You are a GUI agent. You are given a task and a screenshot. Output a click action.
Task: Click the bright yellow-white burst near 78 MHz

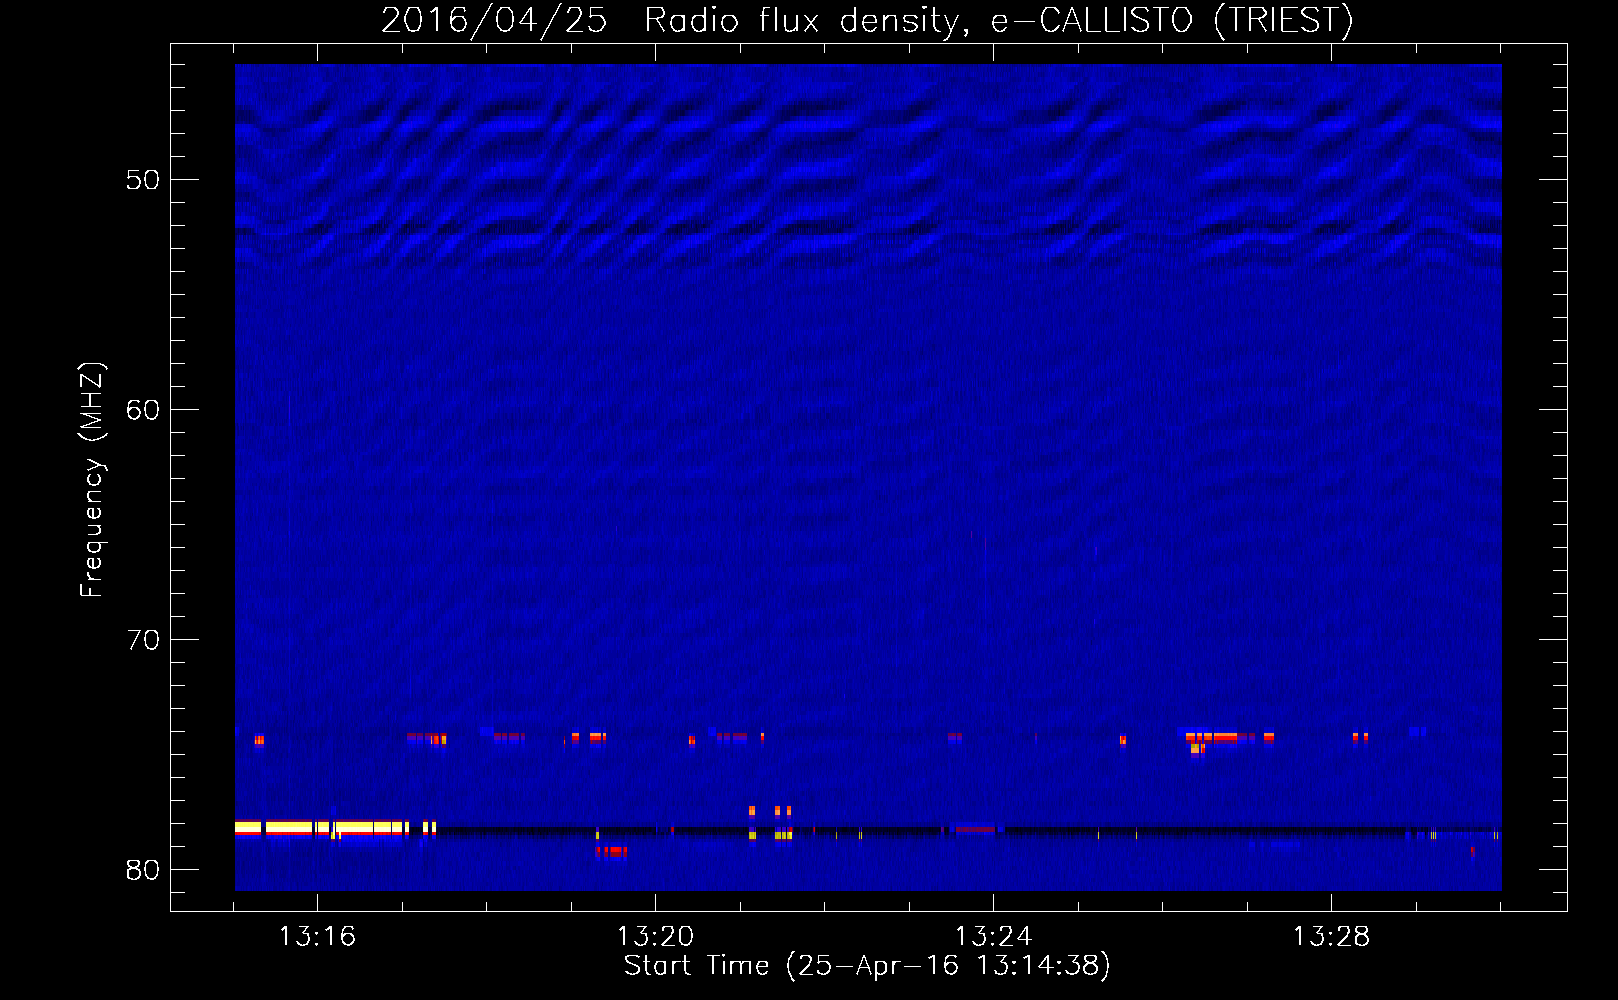click(322, 828)
